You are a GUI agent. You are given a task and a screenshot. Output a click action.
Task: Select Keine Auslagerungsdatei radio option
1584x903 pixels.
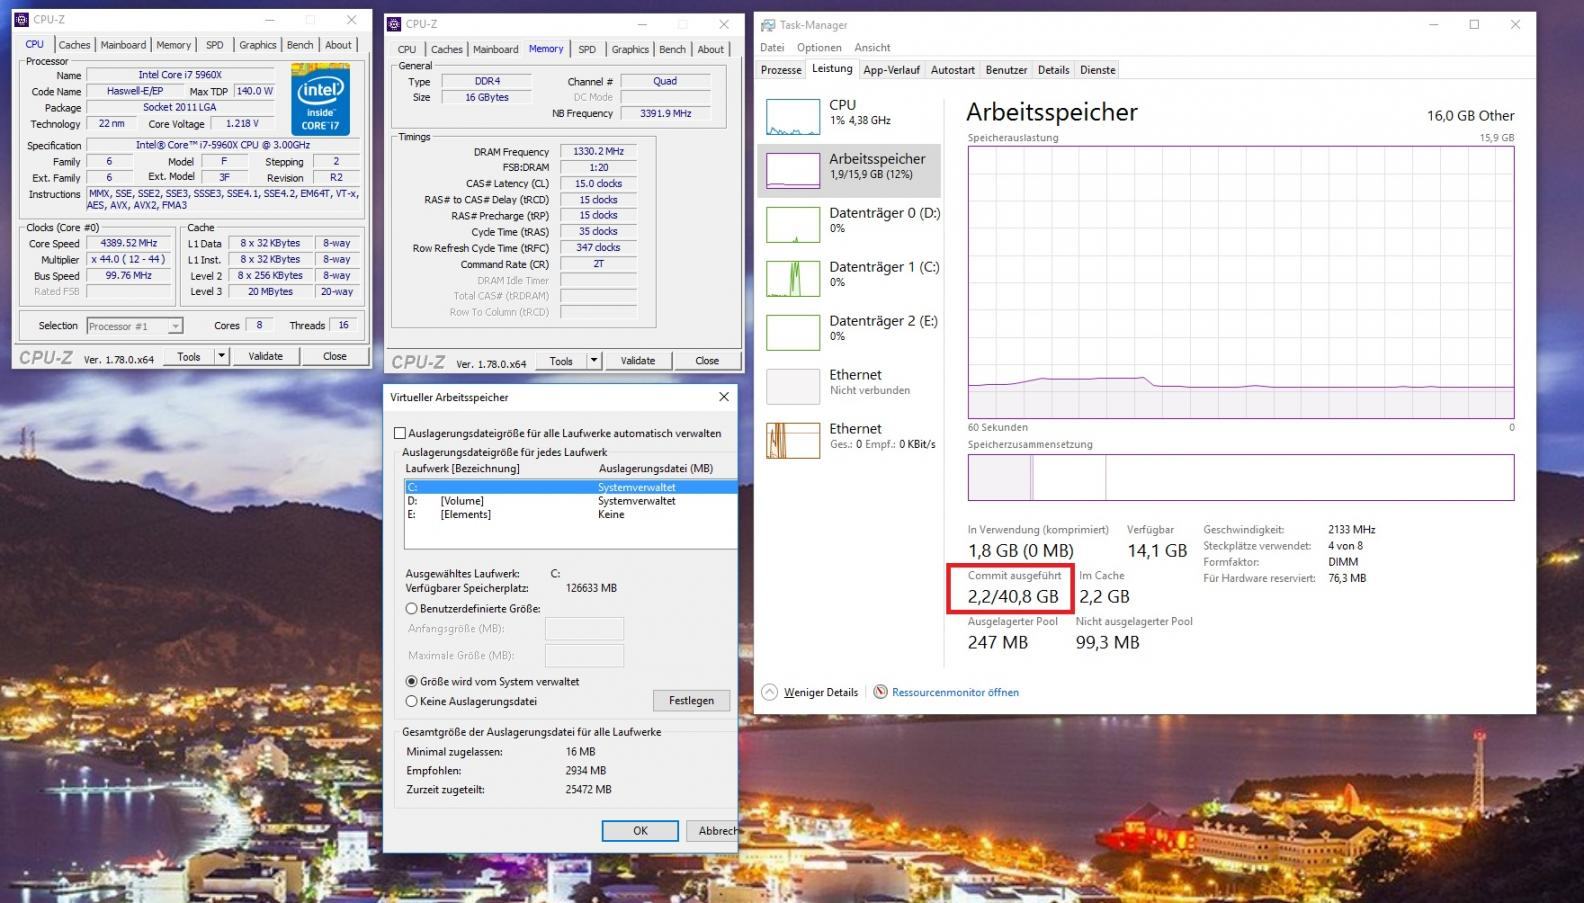pyautogui.click(x=411, y=701)
